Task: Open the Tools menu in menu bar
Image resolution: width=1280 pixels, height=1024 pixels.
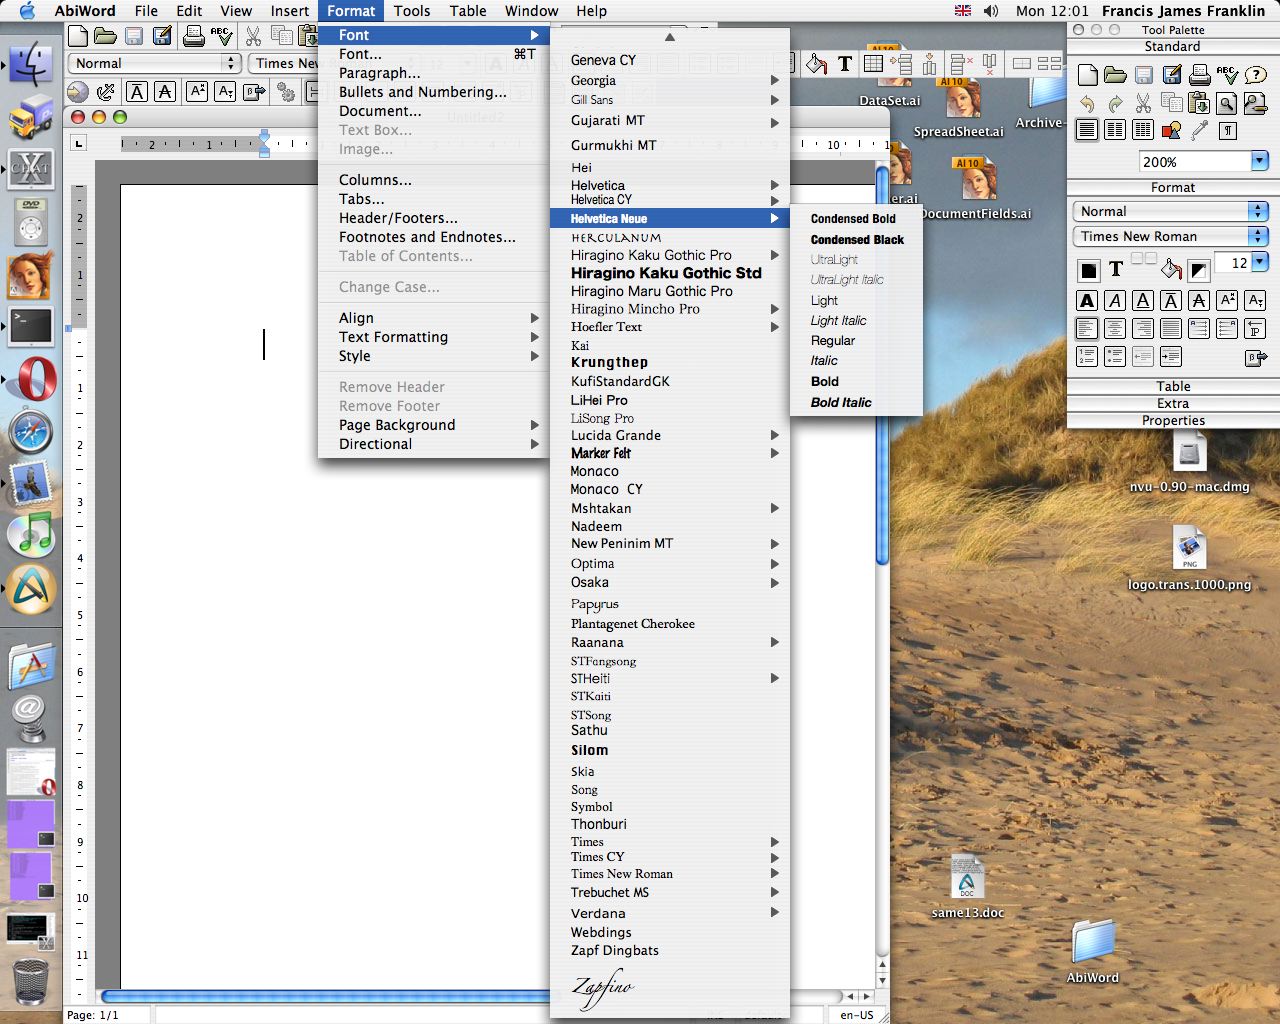Action: tap(412, 11)
